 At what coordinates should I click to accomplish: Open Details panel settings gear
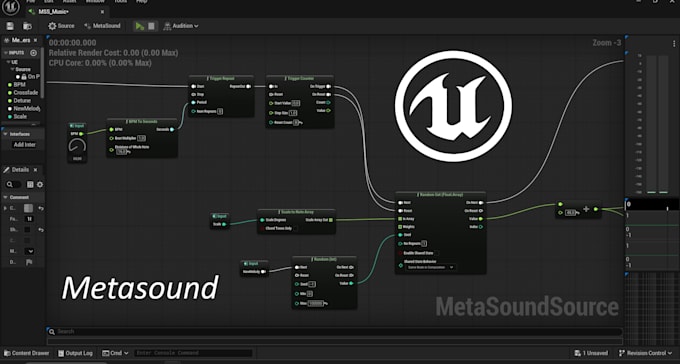pyautogui.click(x=39, y=185)
